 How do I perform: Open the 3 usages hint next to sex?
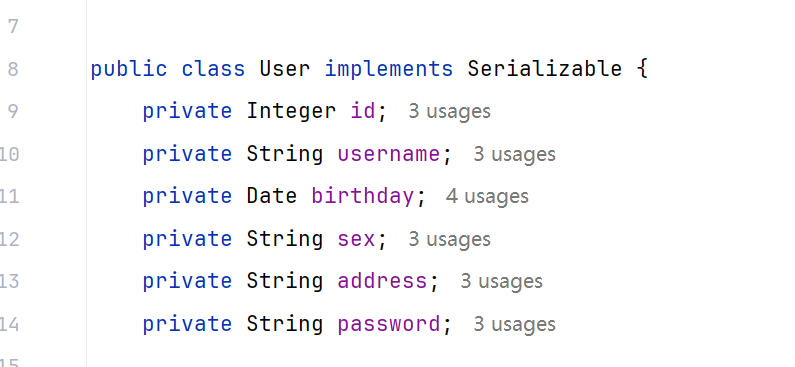click(x=449, y=239)
